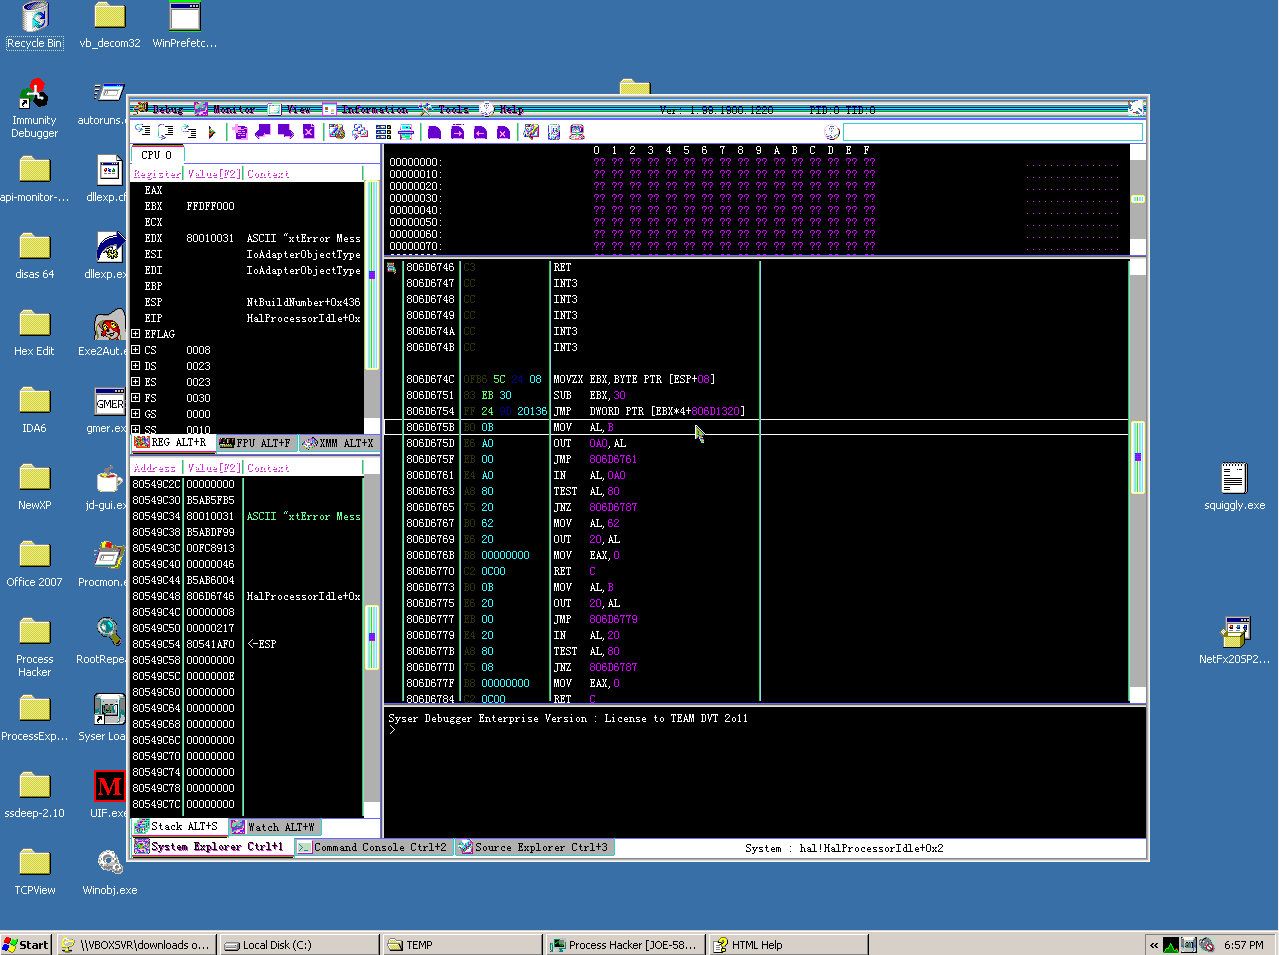Viewport: 1279px width, 955px height.
Task: Select stack row 80549C54 marked <-ESP
Action: (x=247, y=644)
